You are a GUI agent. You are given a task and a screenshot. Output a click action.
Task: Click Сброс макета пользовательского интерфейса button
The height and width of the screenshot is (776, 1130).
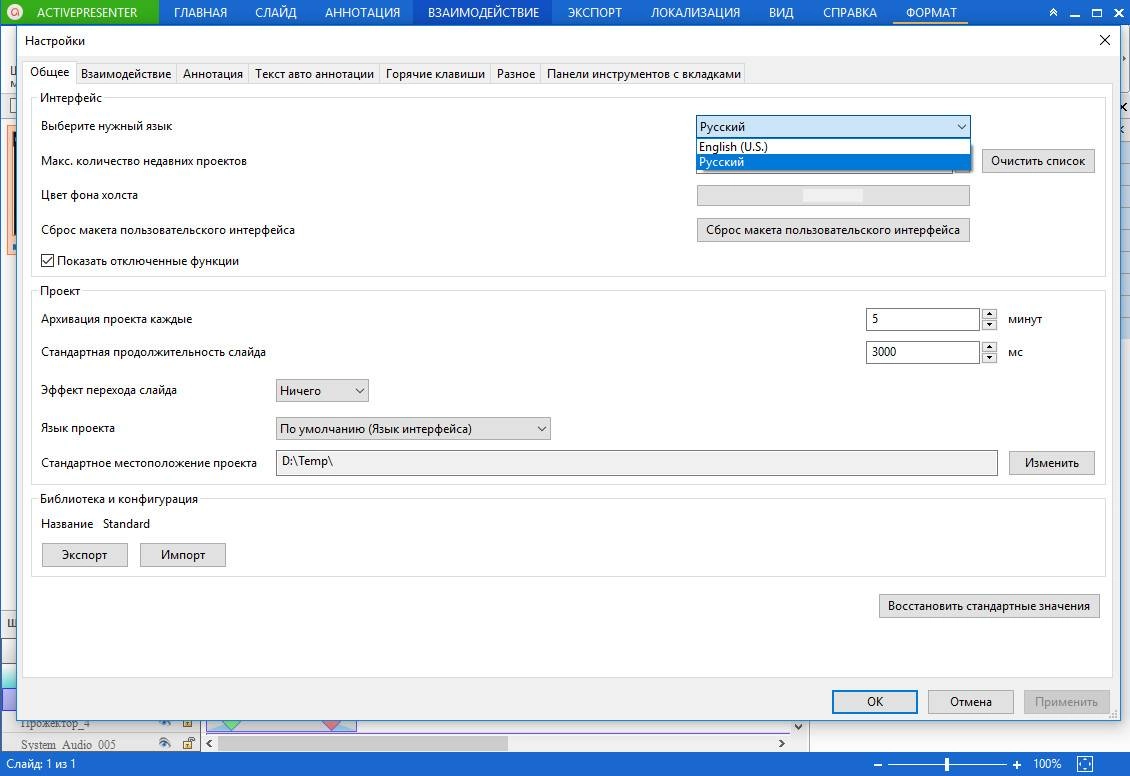pyautogui.click(x=833, y=230)
